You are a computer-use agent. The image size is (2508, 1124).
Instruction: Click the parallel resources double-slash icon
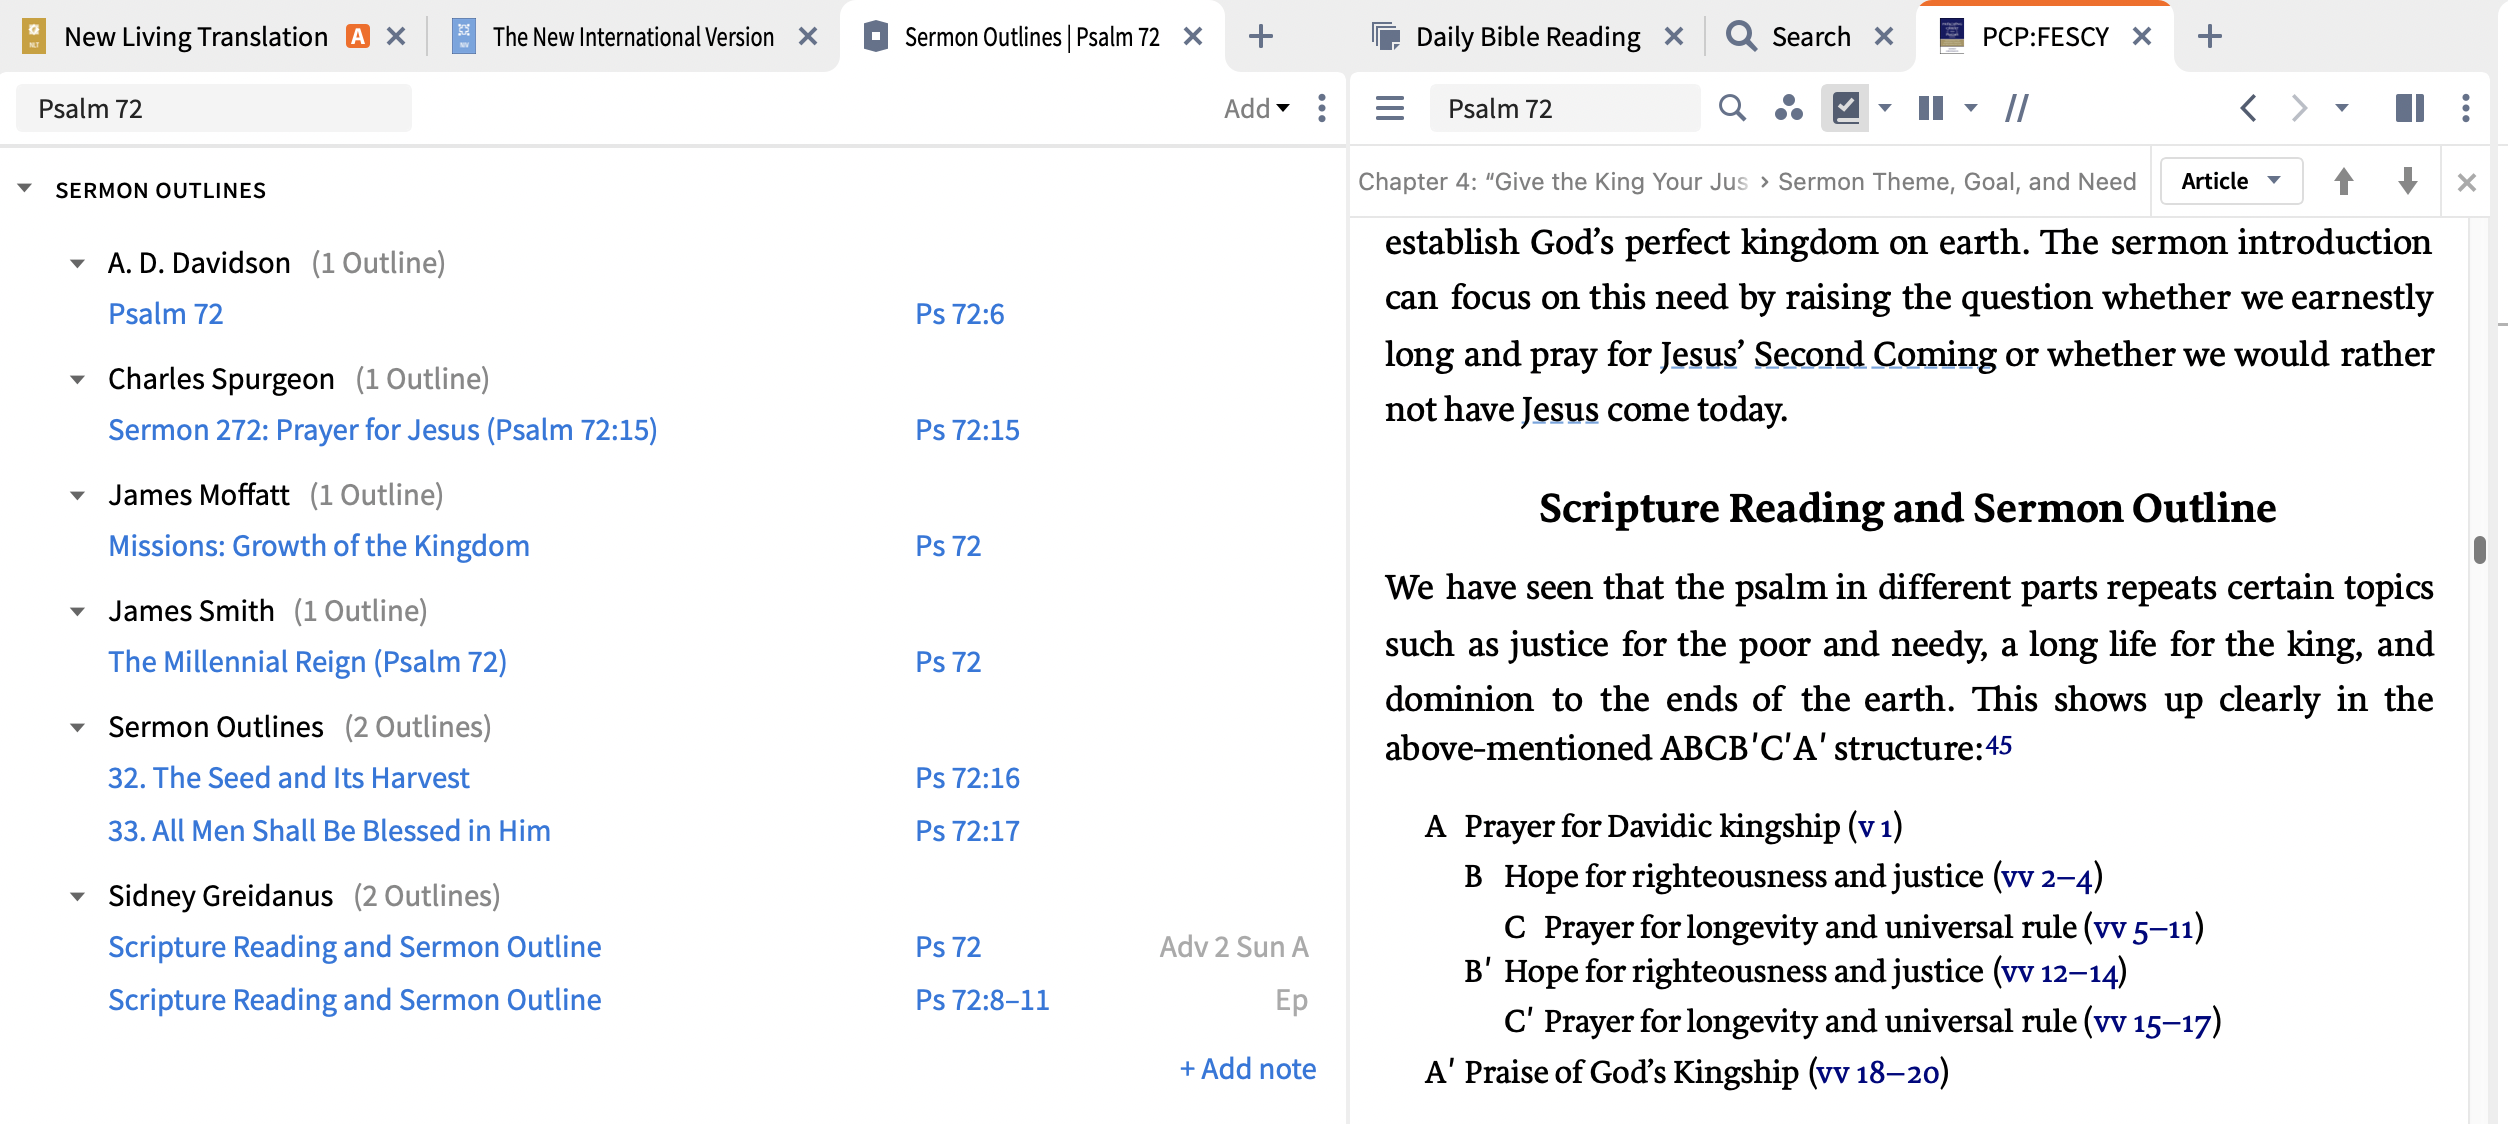(x=2016, y=108)
